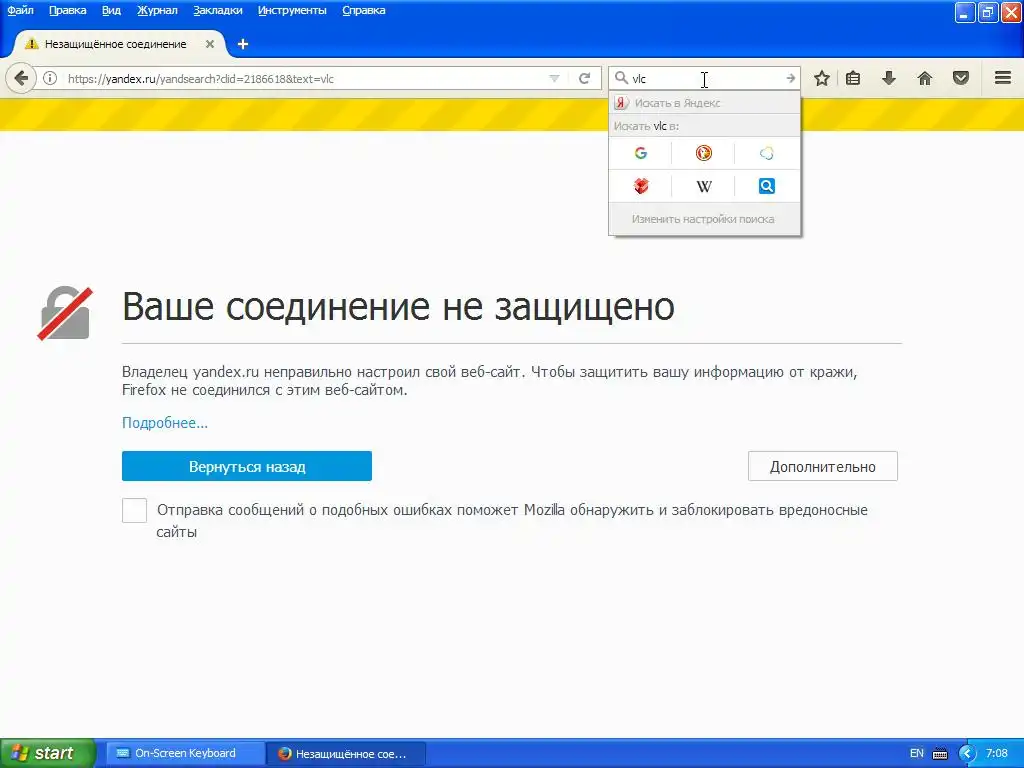Image resolution: width=1024 pixels, height=768 pixels.
Task: Open the site information icon in the address bar
Action: coord(50,79)
